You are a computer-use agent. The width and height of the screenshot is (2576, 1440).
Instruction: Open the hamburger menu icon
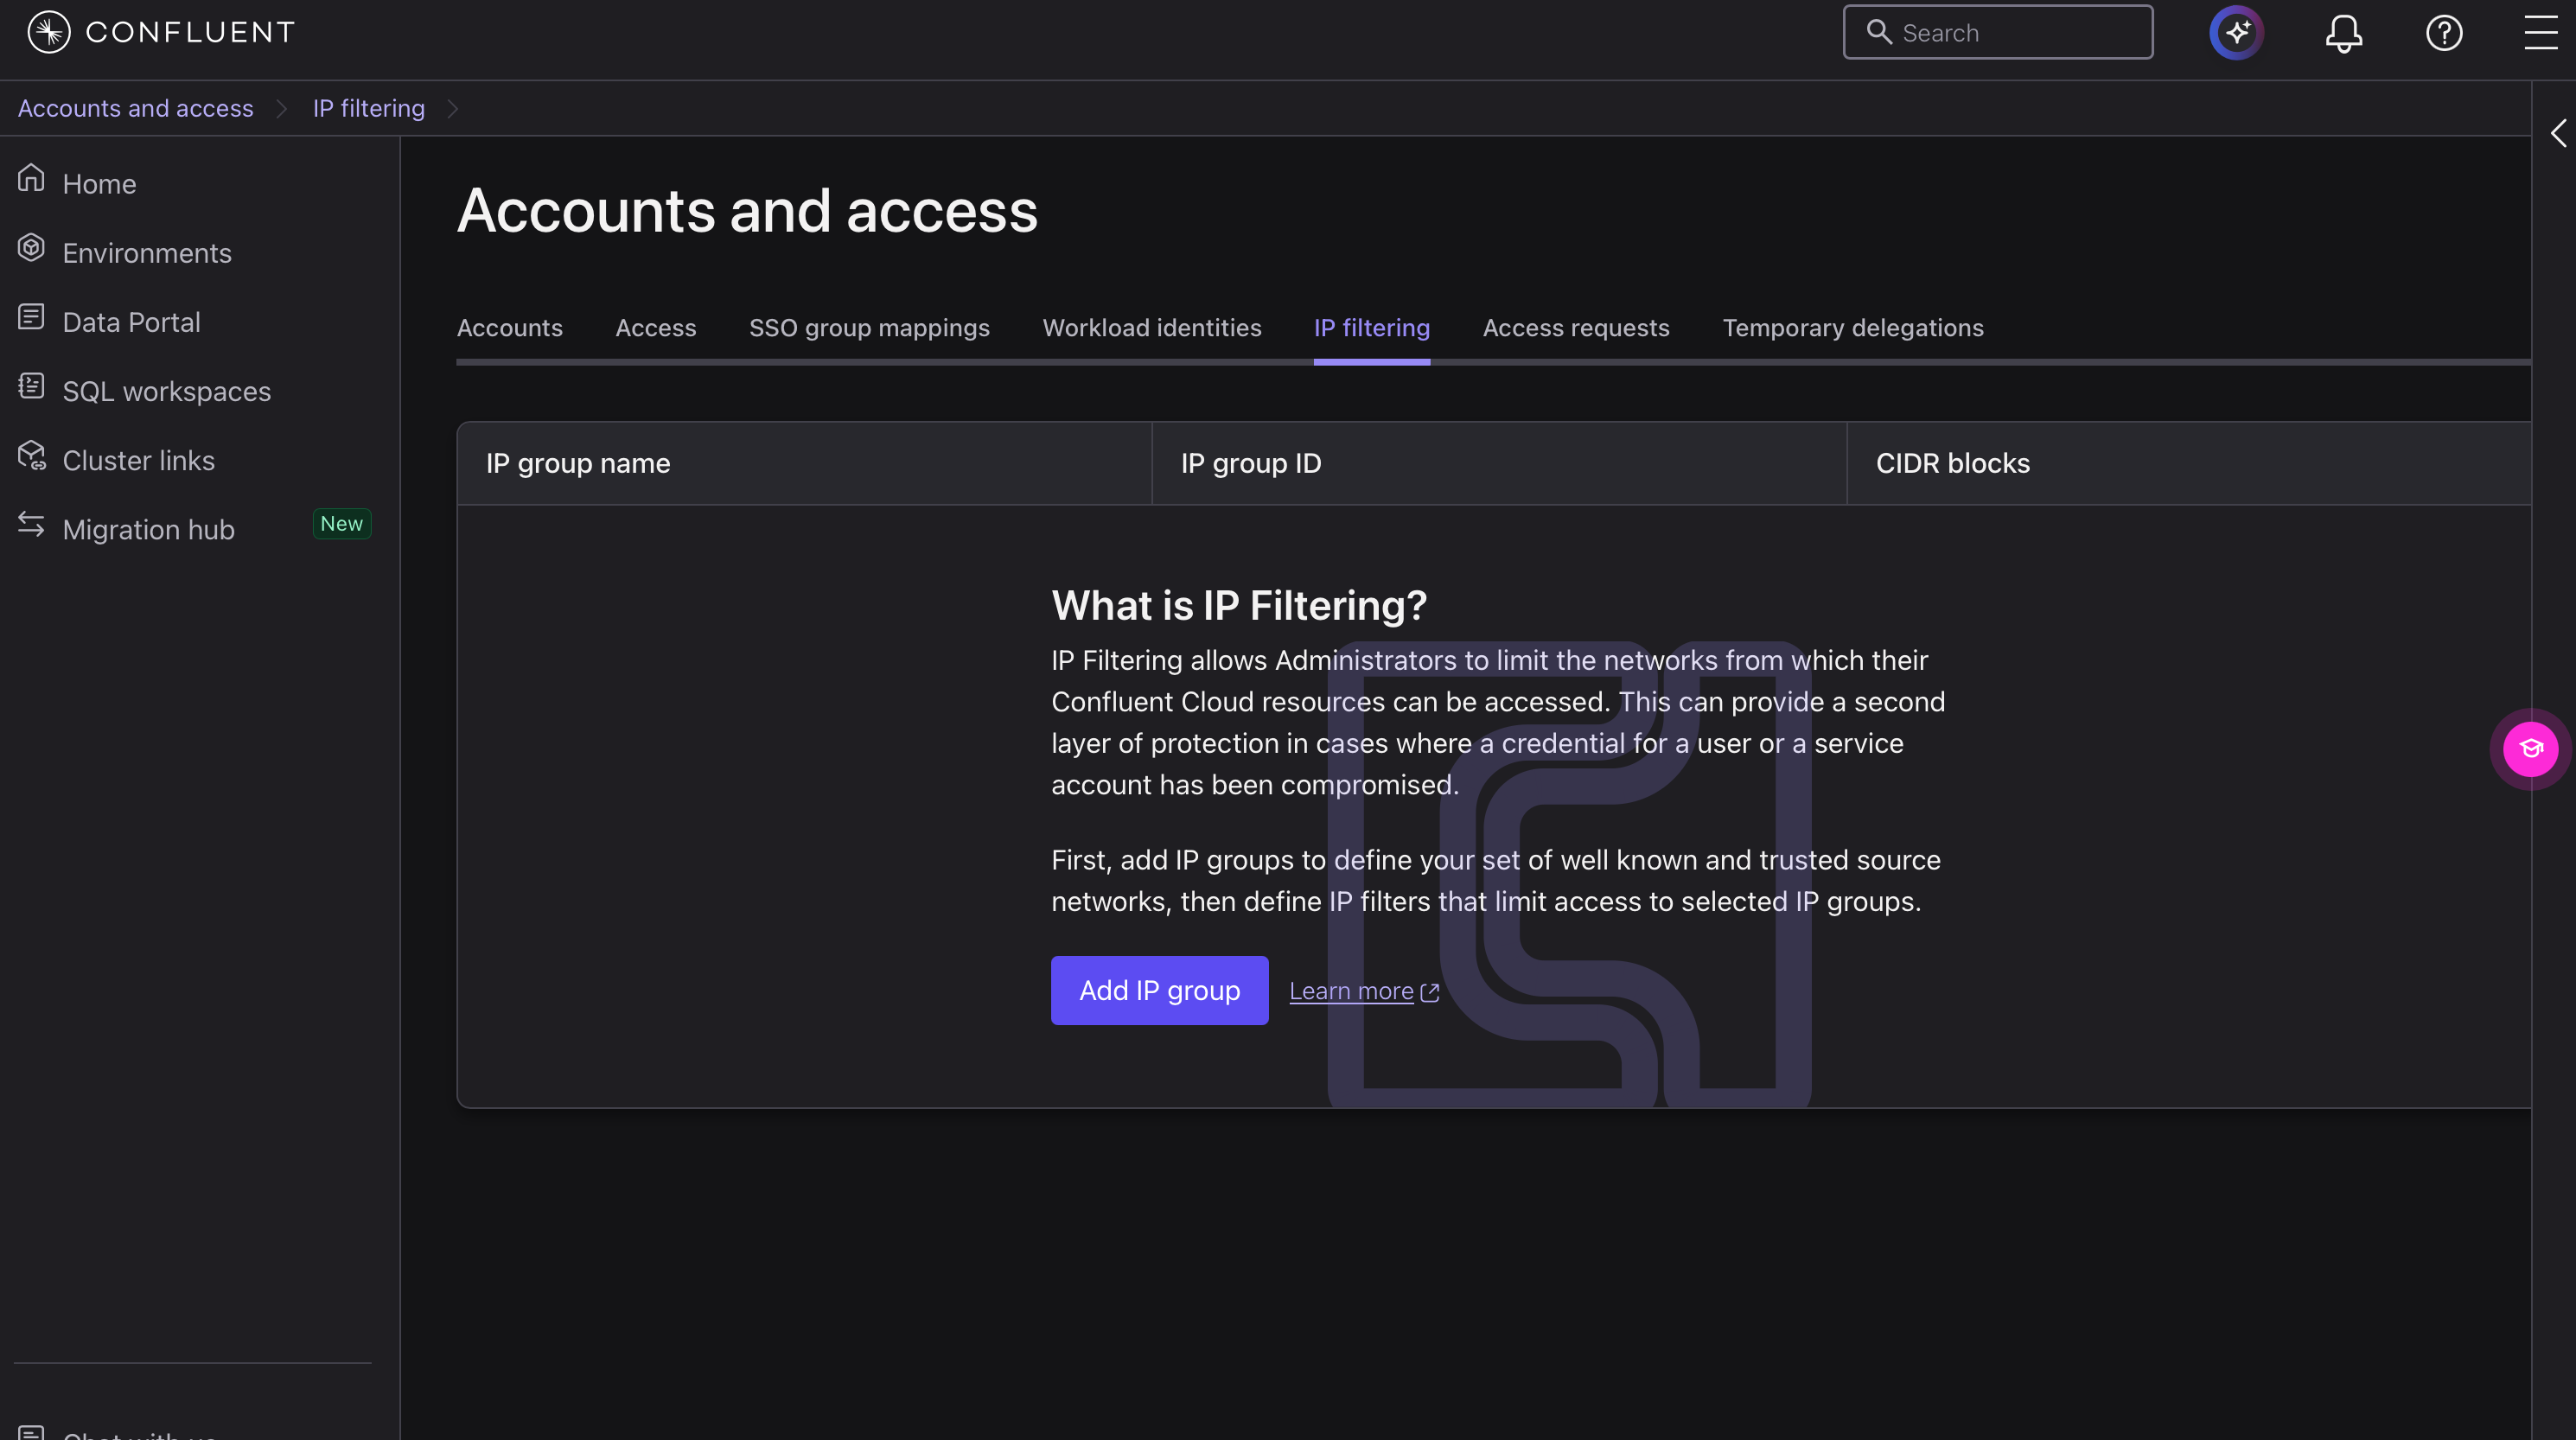2540,32
